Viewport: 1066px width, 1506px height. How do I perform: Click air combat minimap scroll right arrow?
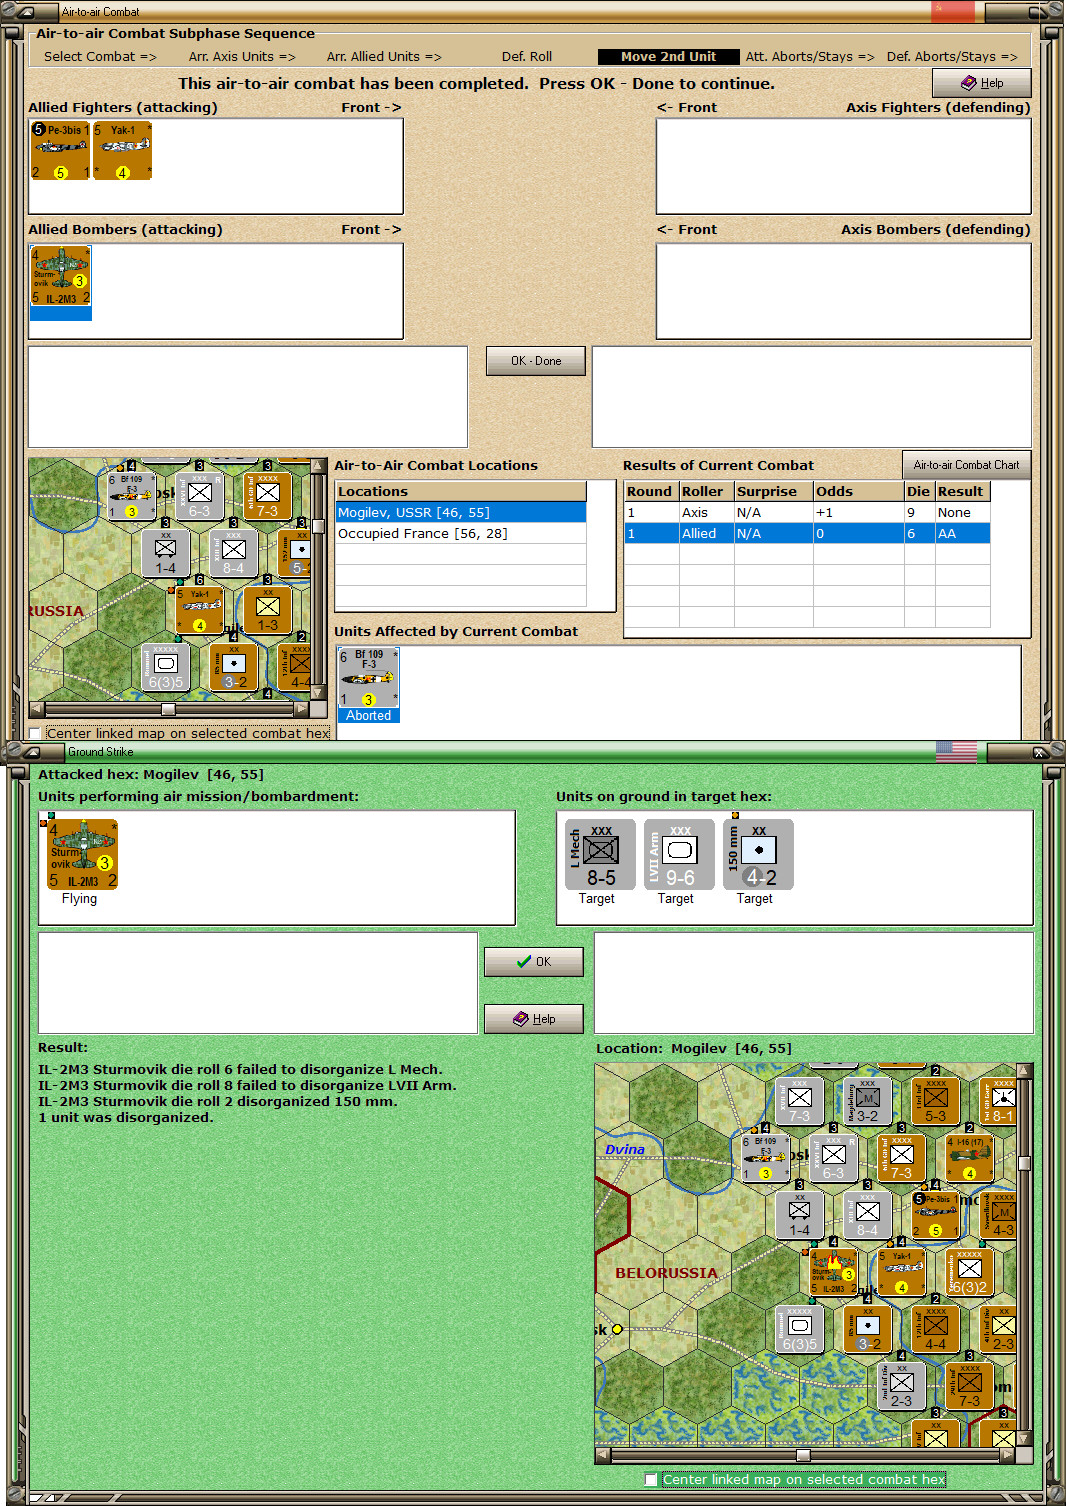point(302,709)
